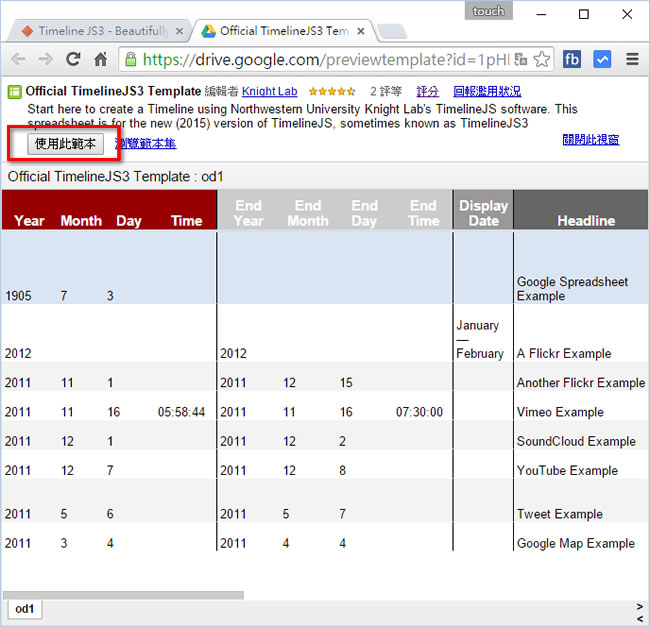Click the translate page icon in address bar

coord(520,60)
